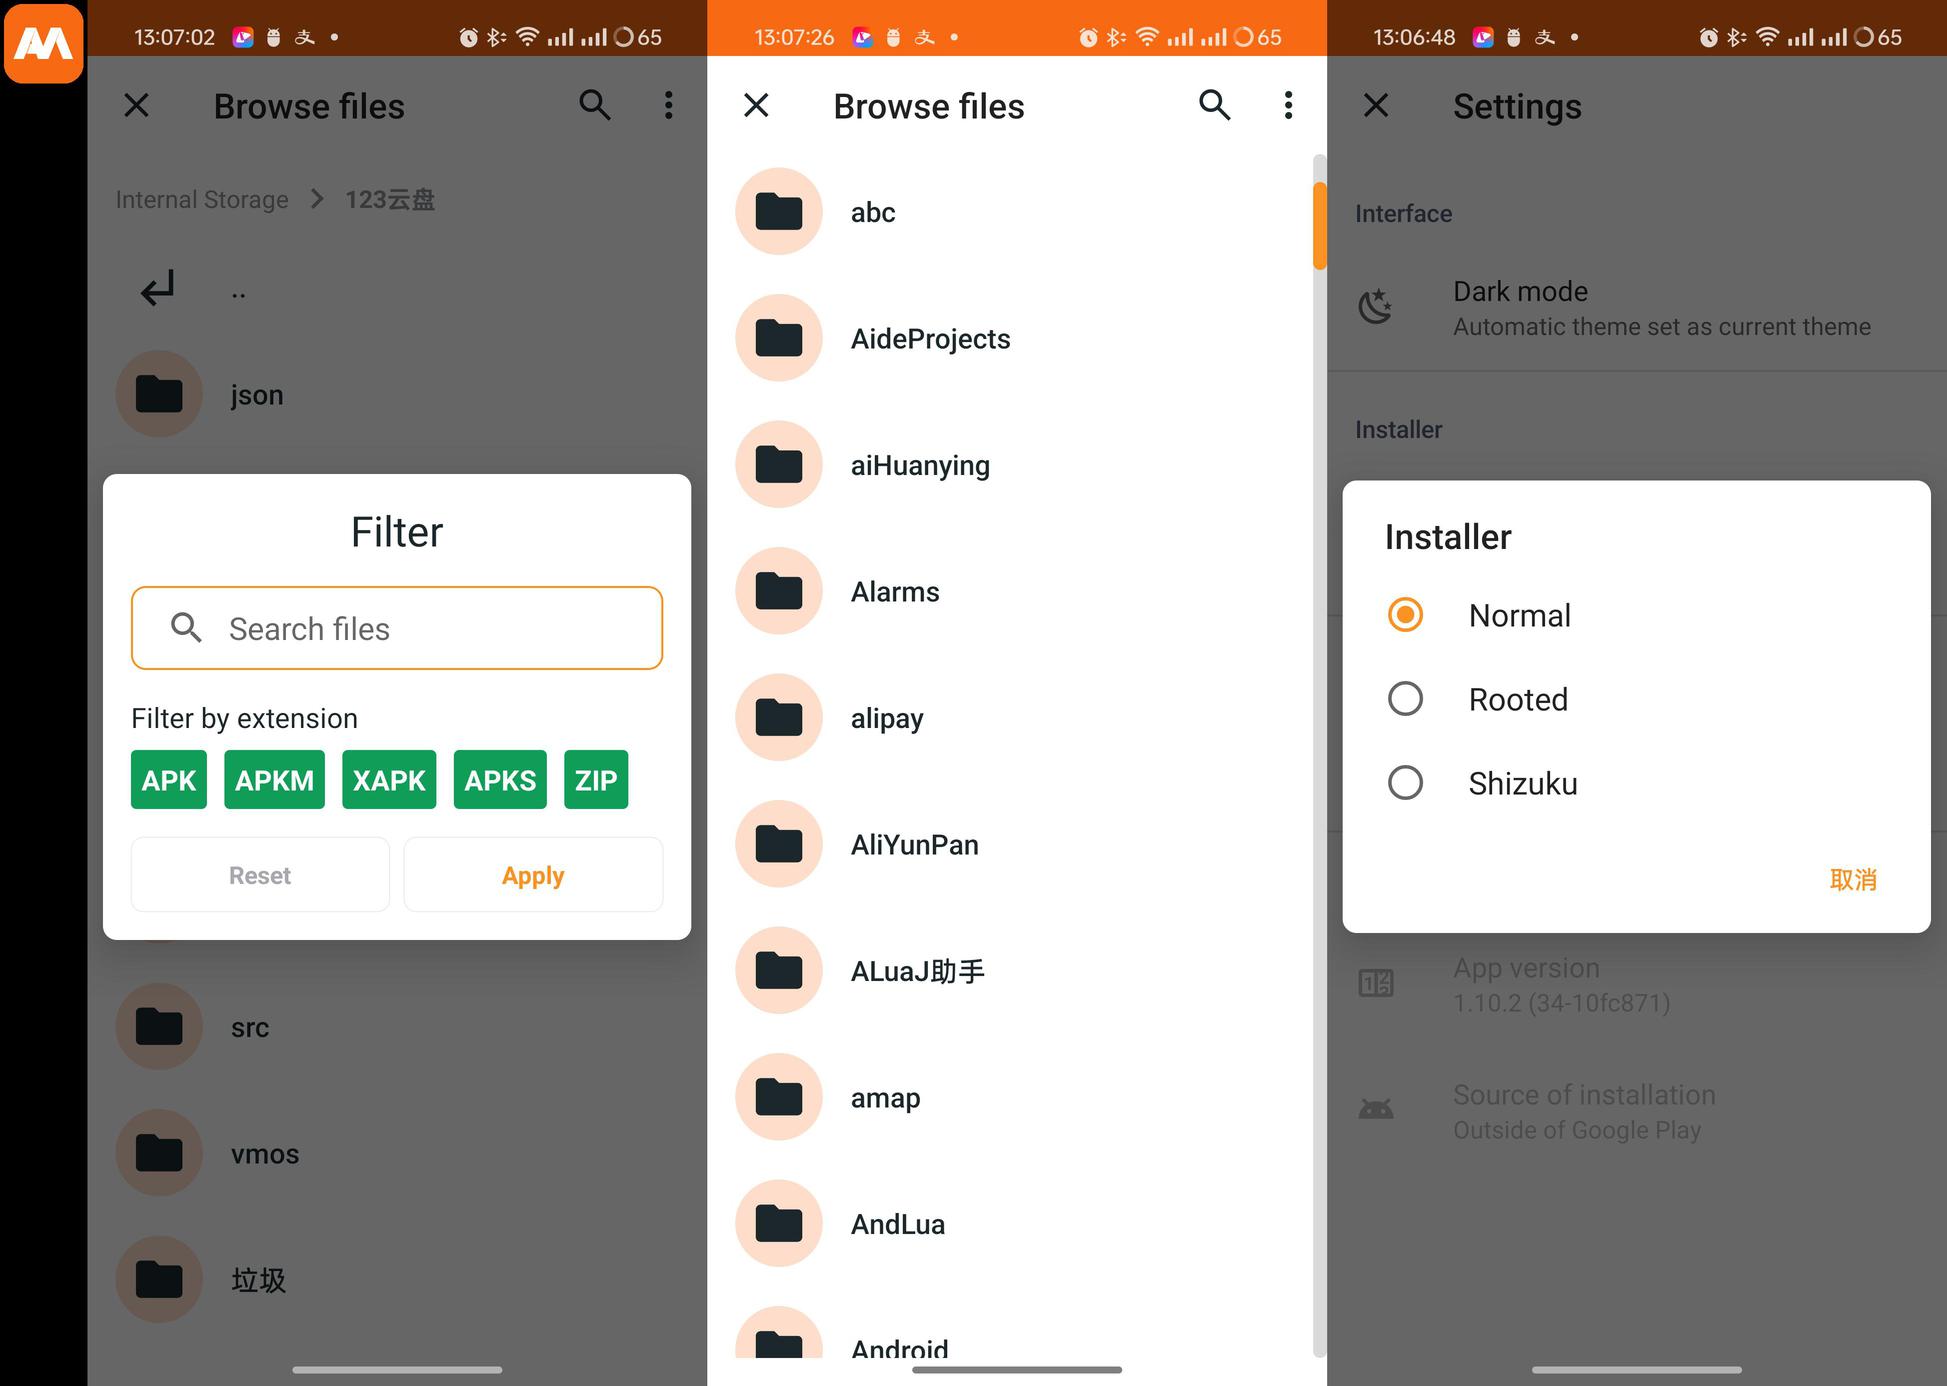Screen dimensions: 1947x1386
Task: Click the orange scrollbar thumb
Action: (x=1319, y=226)
